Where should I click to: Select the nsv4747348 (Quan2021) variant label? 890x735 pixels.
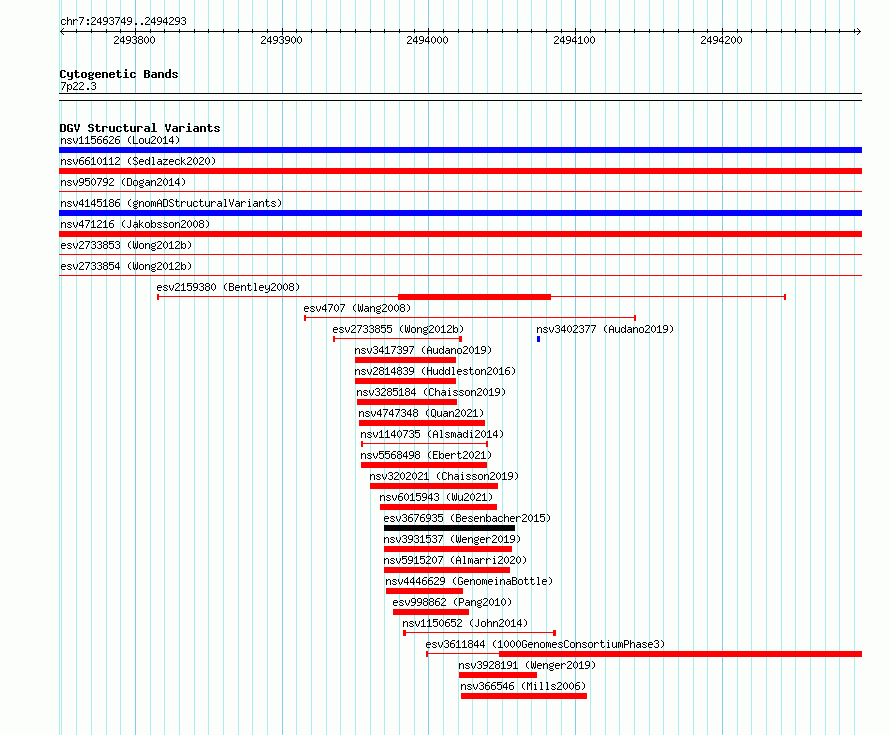click(421, 413)
